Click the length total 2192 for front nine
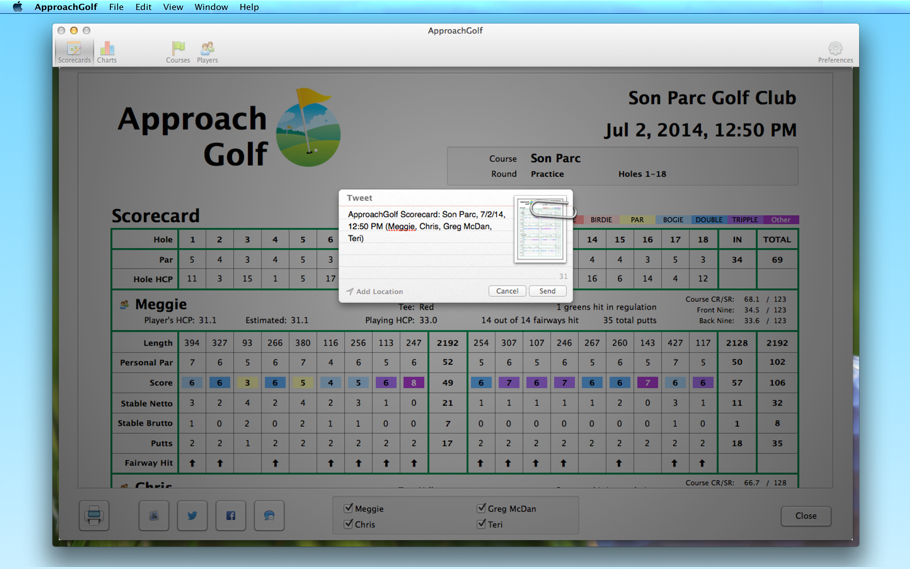 coord(447,343)
